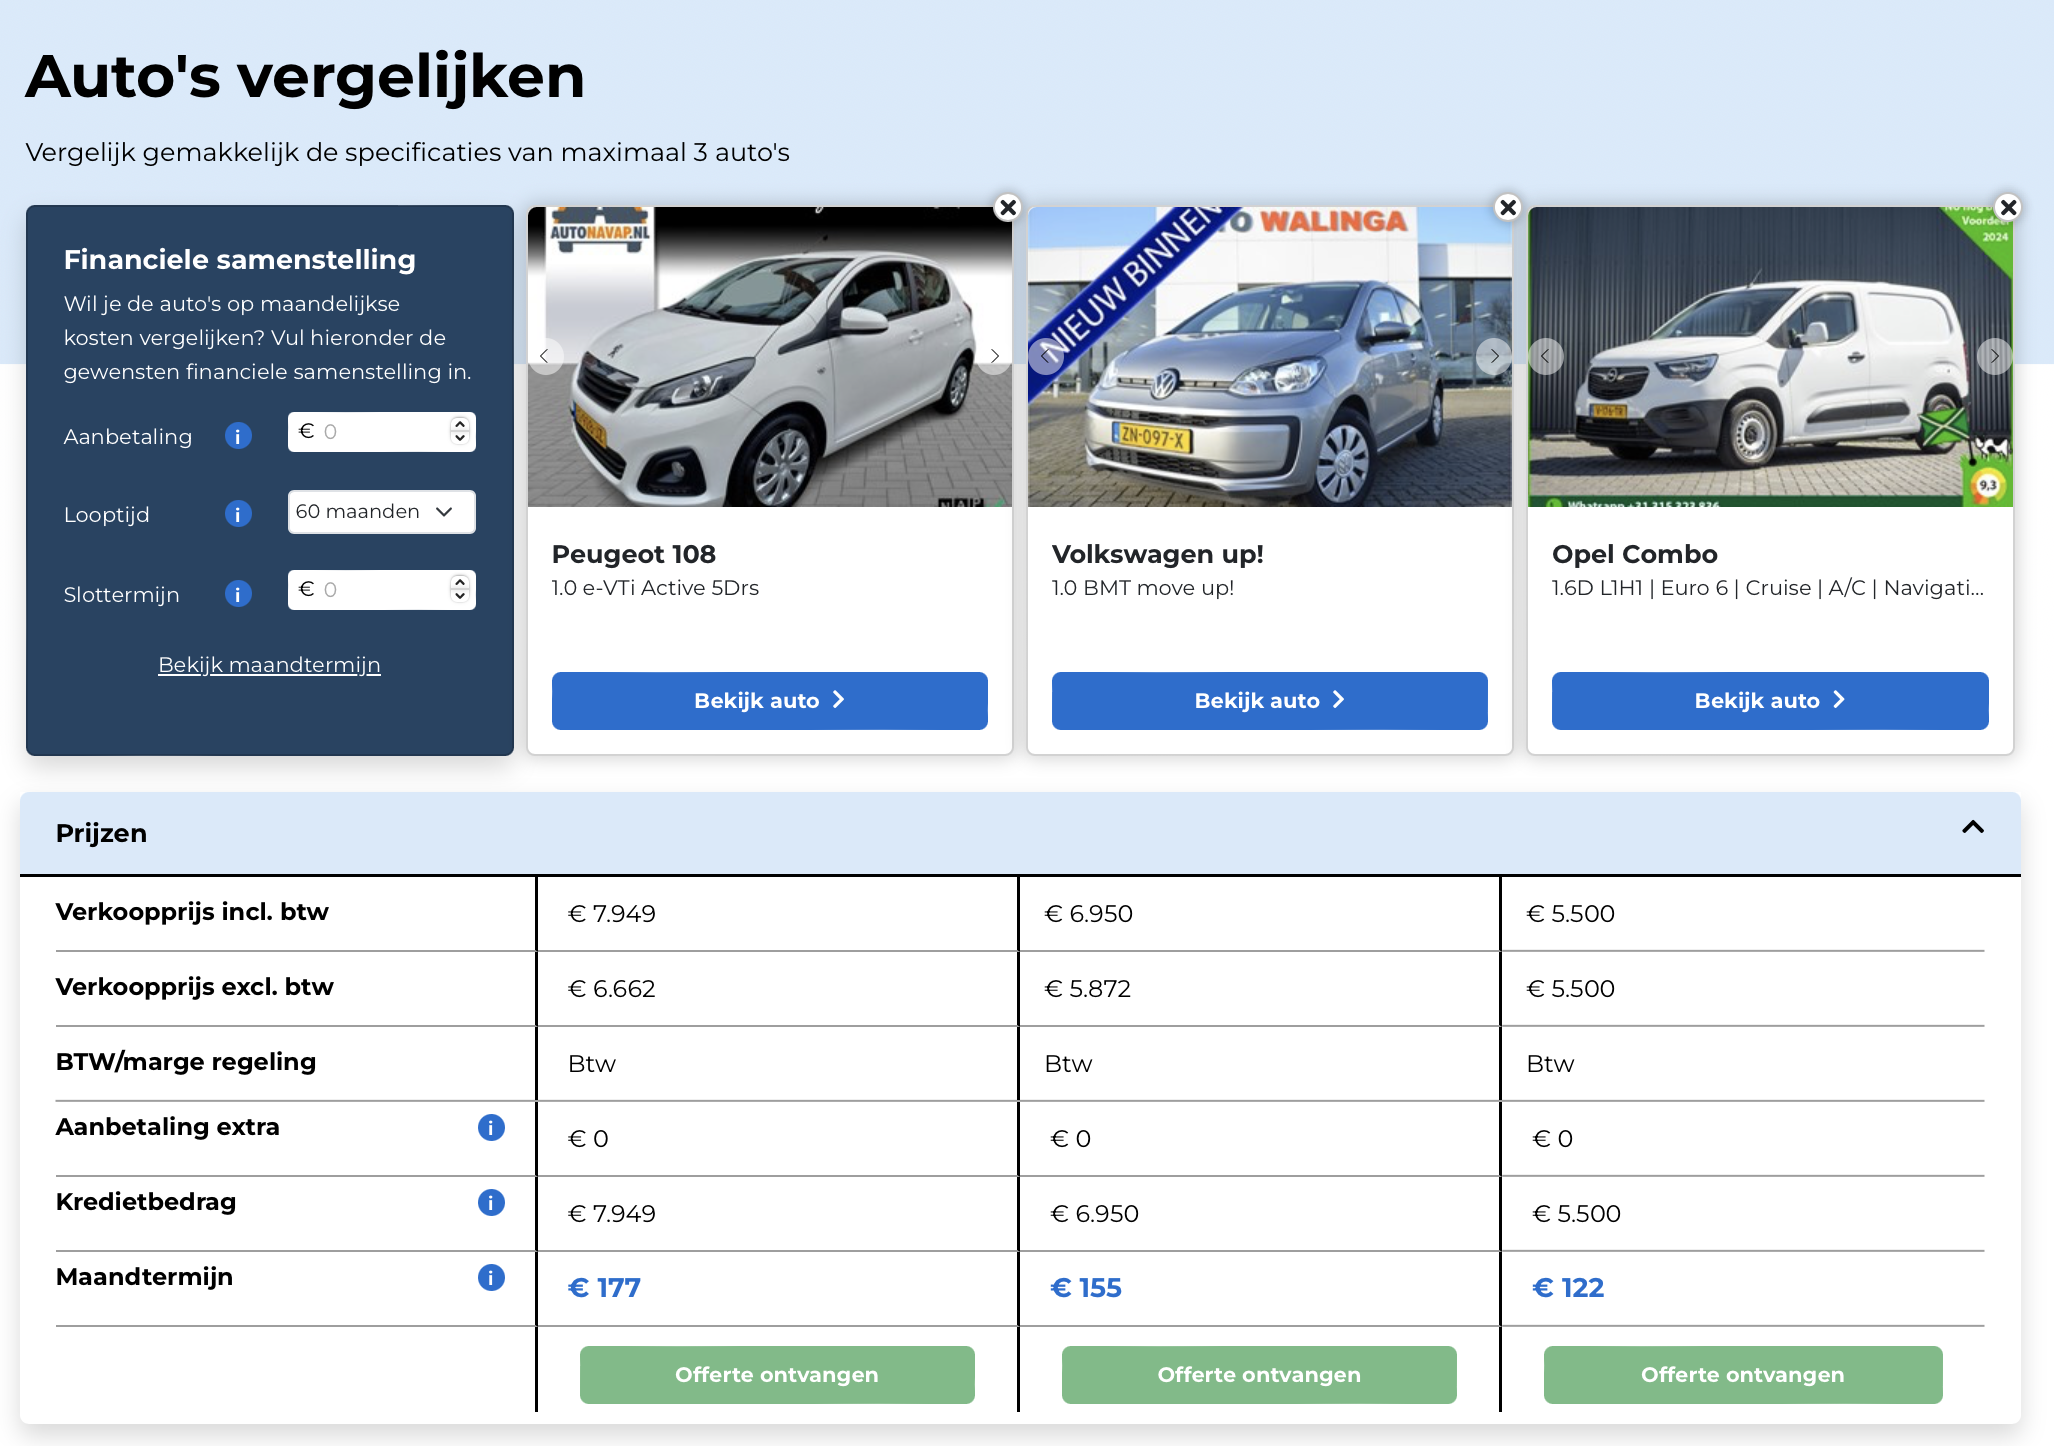
Task: Show info about Aanbetaling extra row
Action: click(x=491, y=1127)
